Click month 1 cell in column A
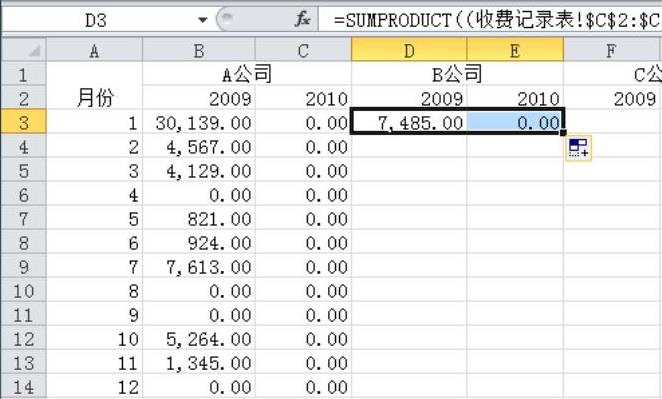The height and width of the screenshot is (399, 662). [94, 122]
